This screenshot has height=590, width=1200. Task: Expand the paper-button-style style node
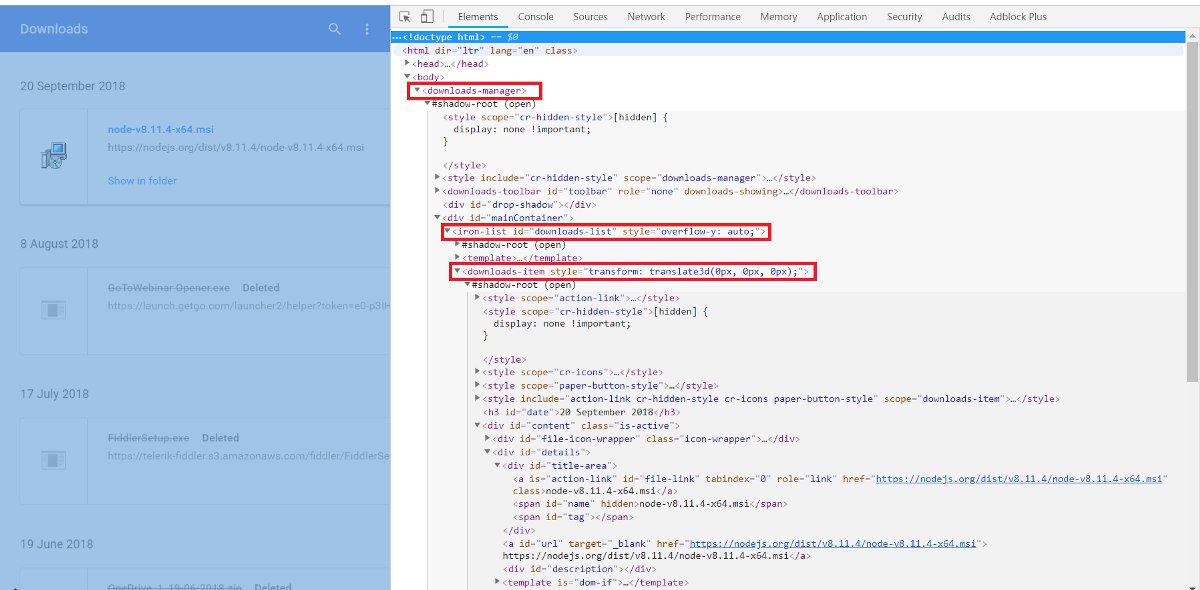478,385
